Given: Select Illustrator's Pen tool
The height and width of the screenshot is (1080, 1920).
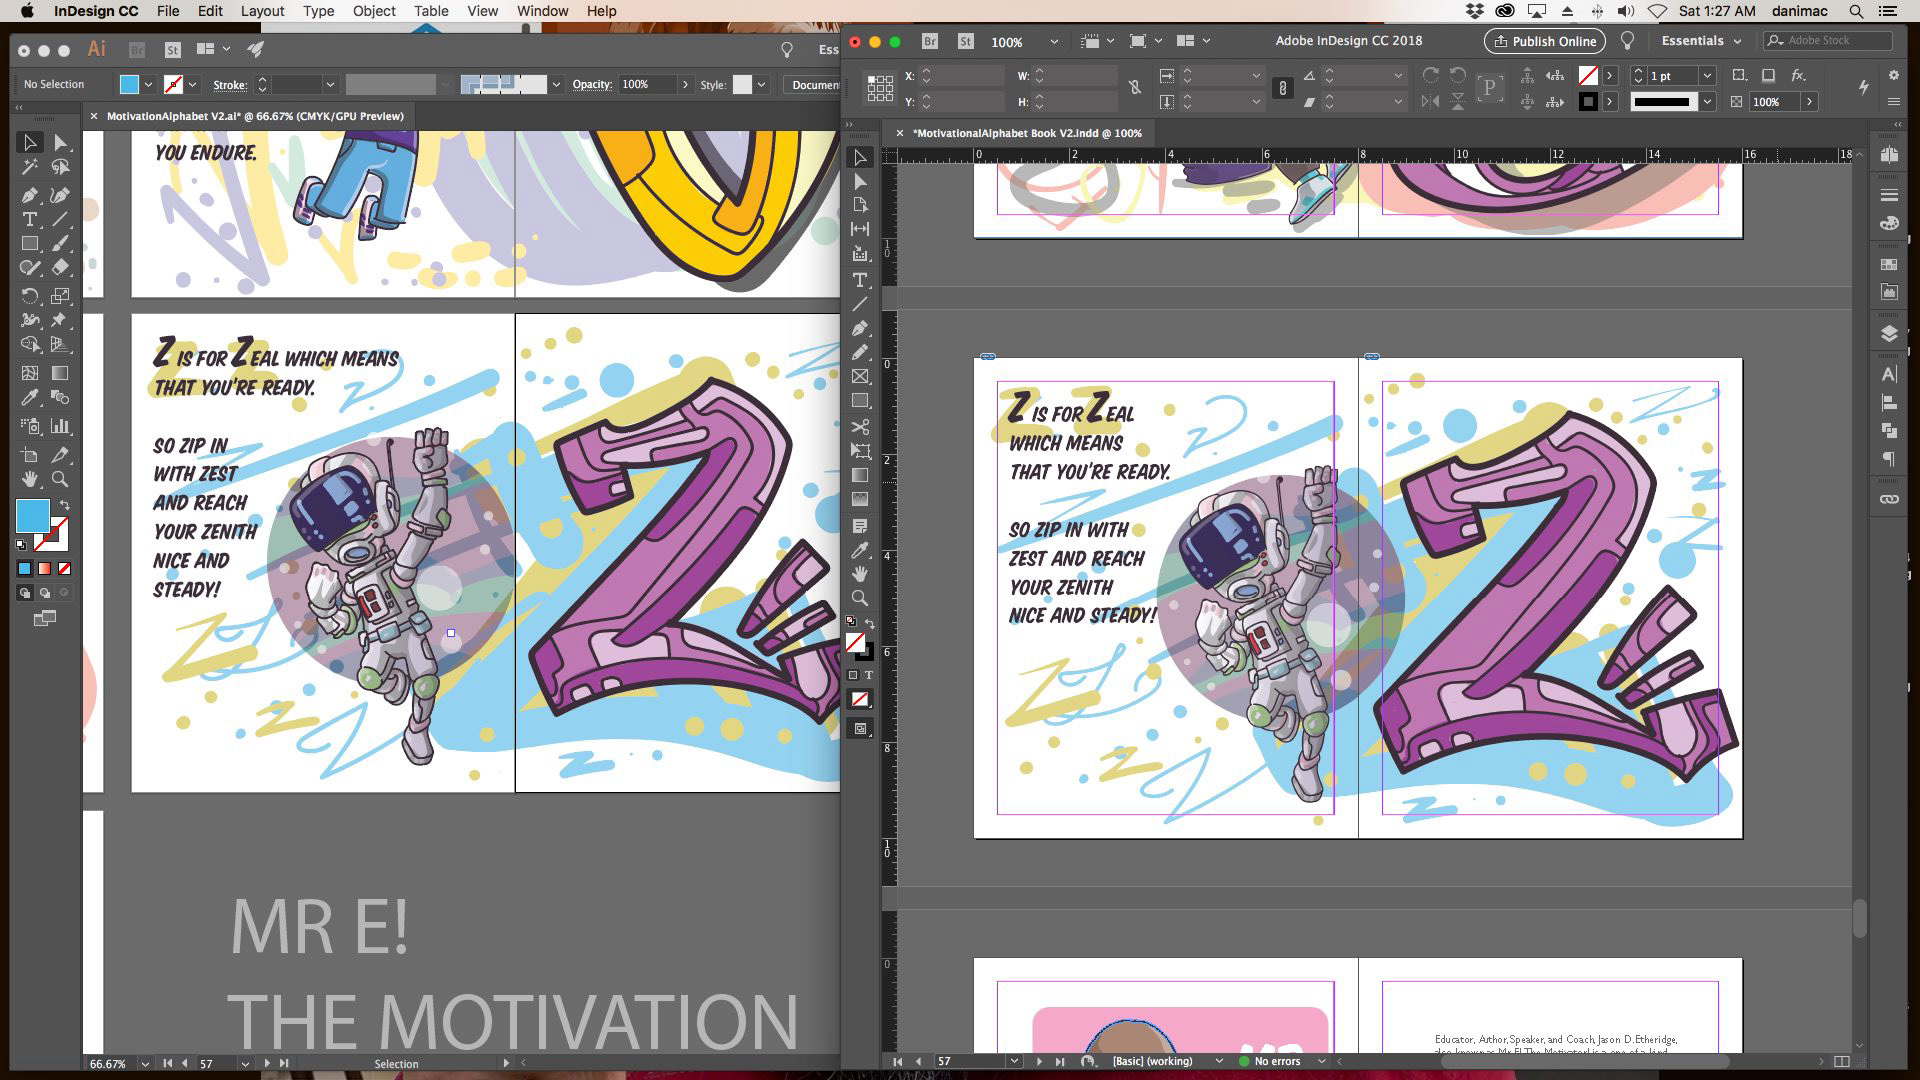Looking at the screenshot, I should click(30, 194).
